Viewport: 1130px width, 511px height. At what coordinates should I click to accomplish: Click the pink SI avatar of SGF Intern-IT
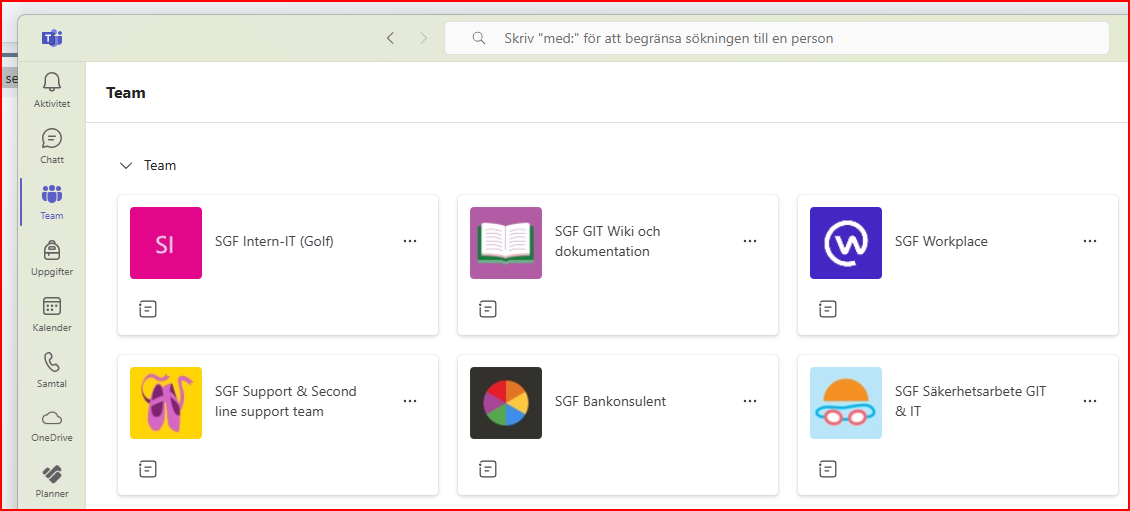click(166, 243)
